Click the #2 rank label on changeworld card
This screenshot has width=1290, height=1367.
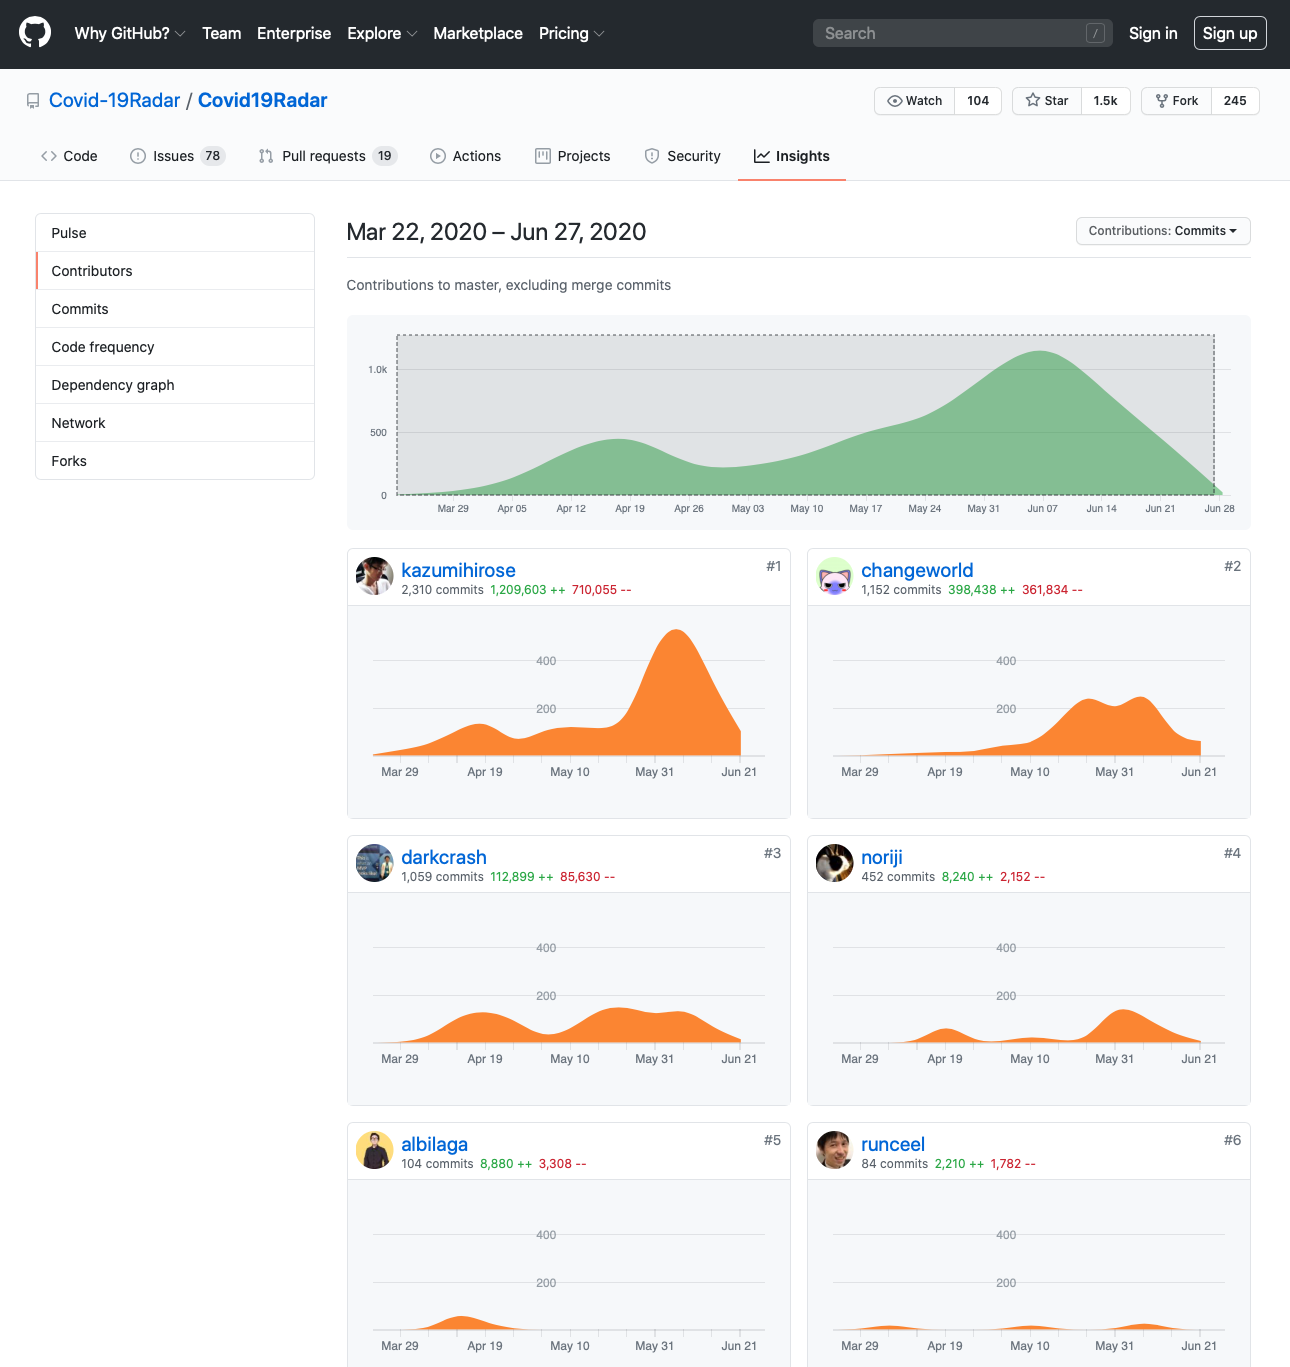tap(1233, 566)
